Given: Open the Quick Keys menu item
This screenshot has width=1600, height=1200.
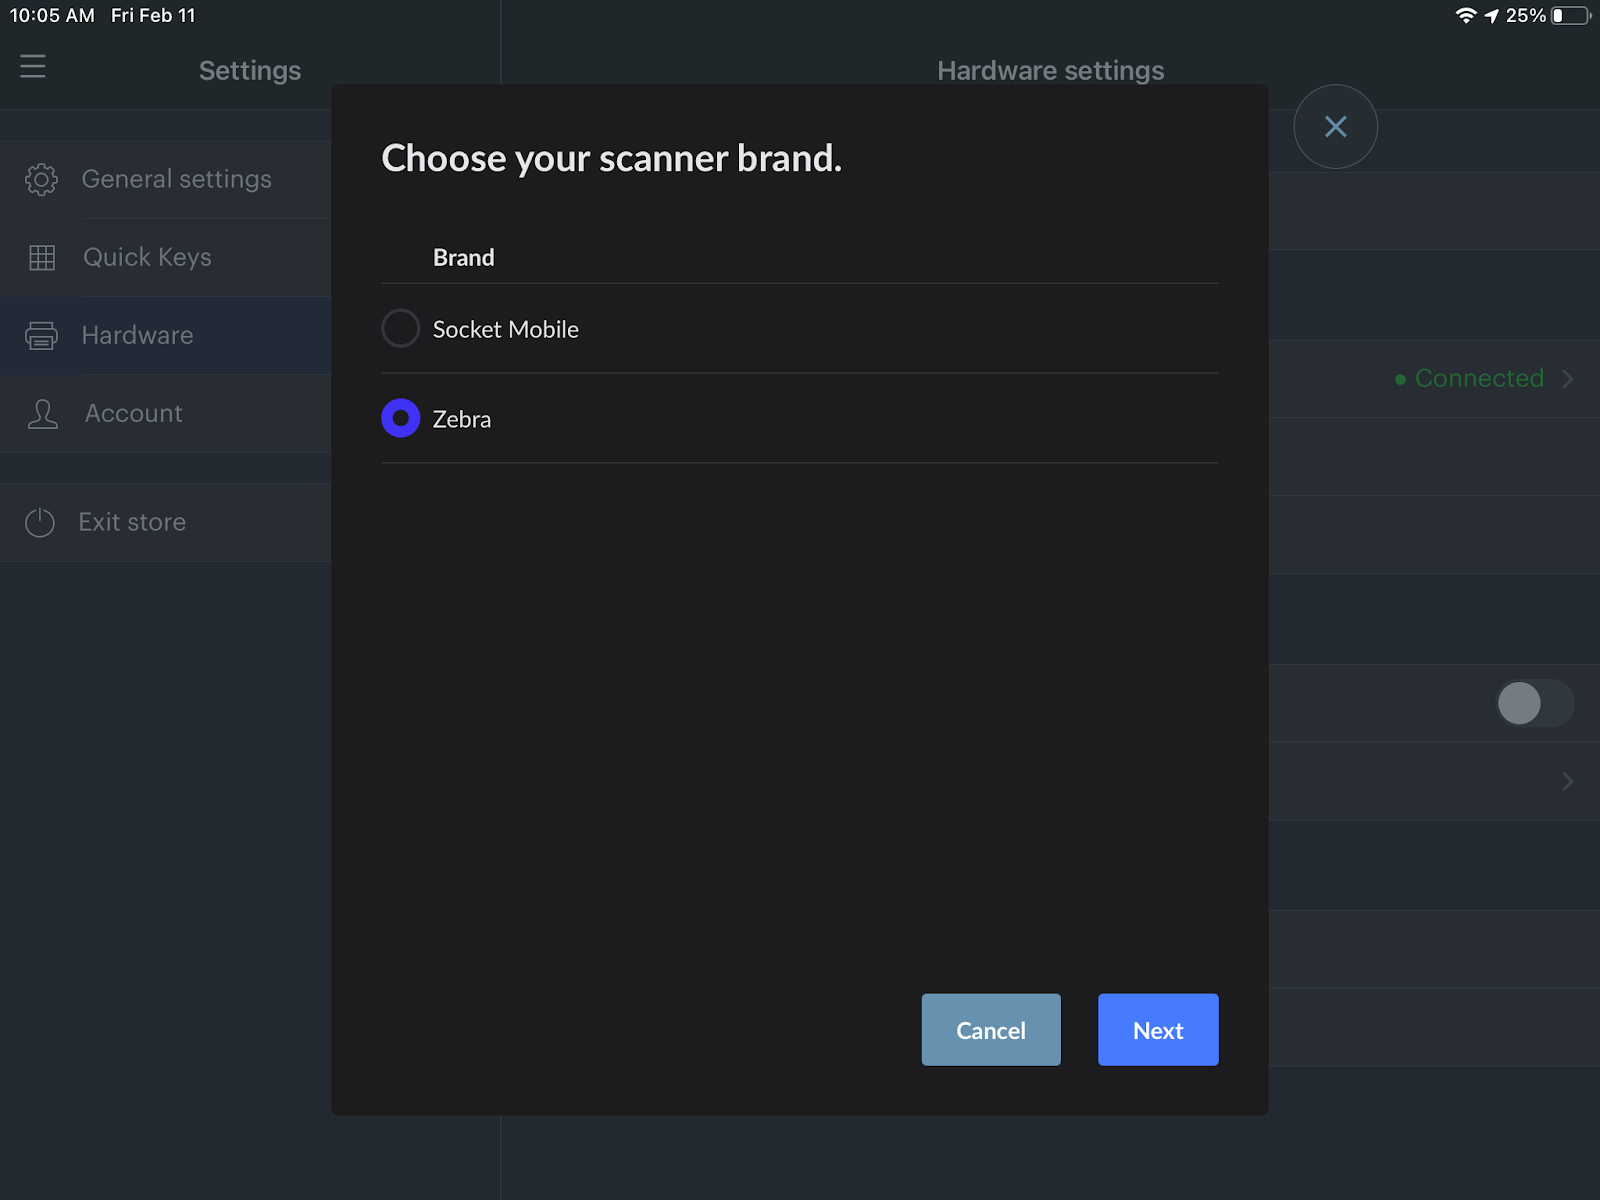Looking at the screenshot, I should point(147,257).
